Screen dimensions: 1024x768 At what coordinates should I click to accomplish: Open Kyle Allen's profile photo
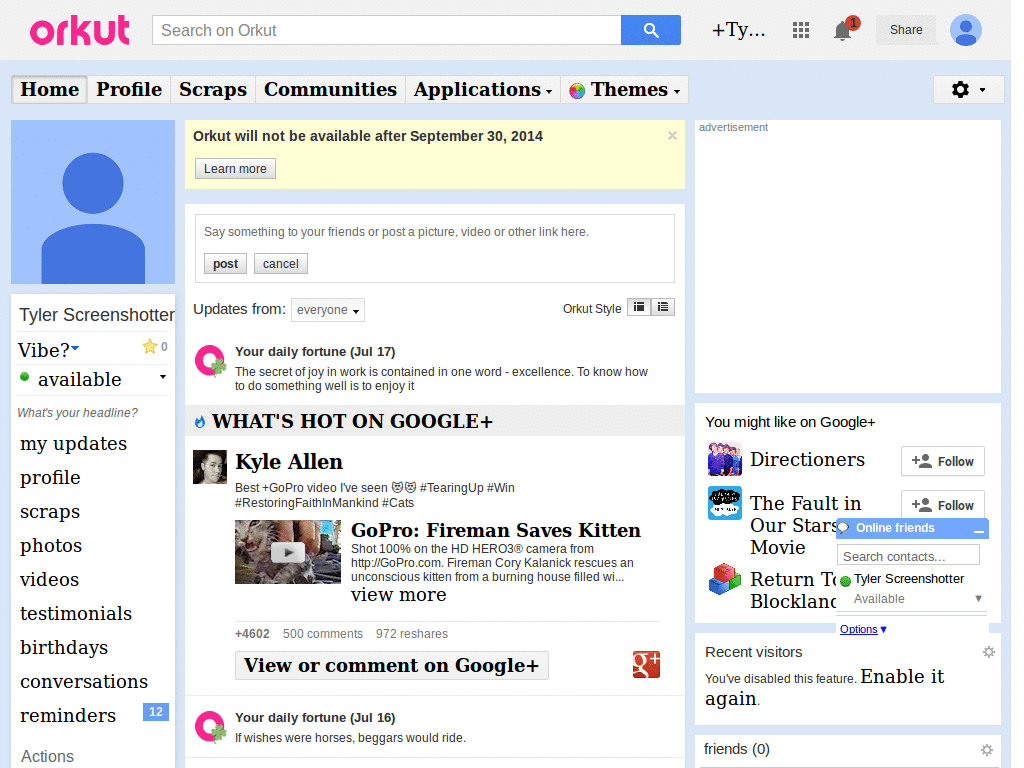coord(210,467)
